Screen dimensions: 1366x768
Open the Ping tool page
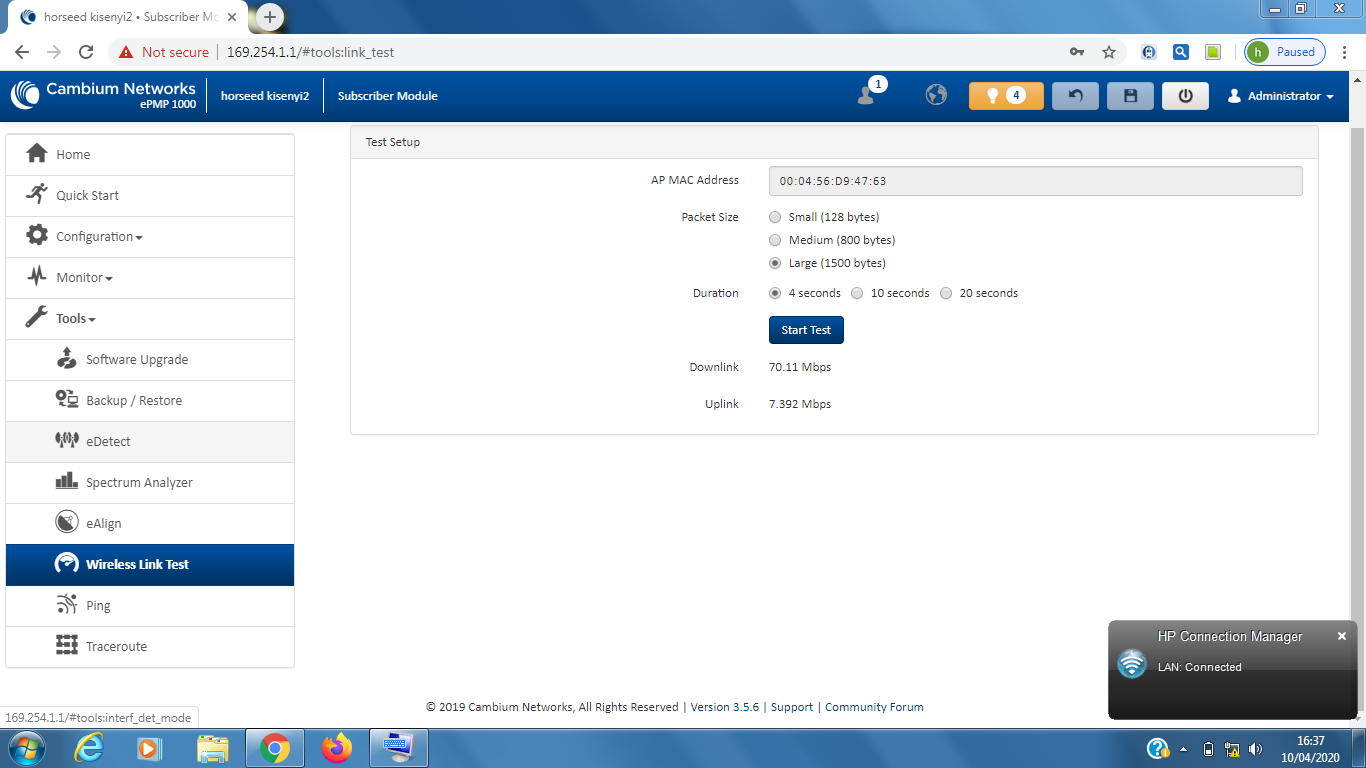[98, 606]
